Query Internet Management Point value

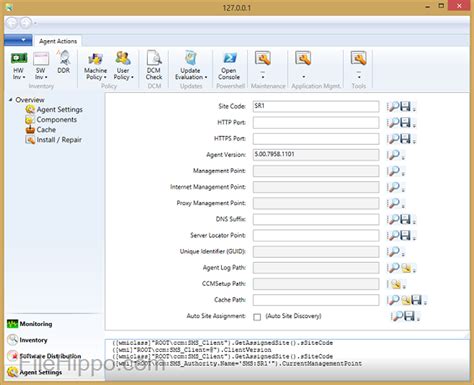coord(393,187)
